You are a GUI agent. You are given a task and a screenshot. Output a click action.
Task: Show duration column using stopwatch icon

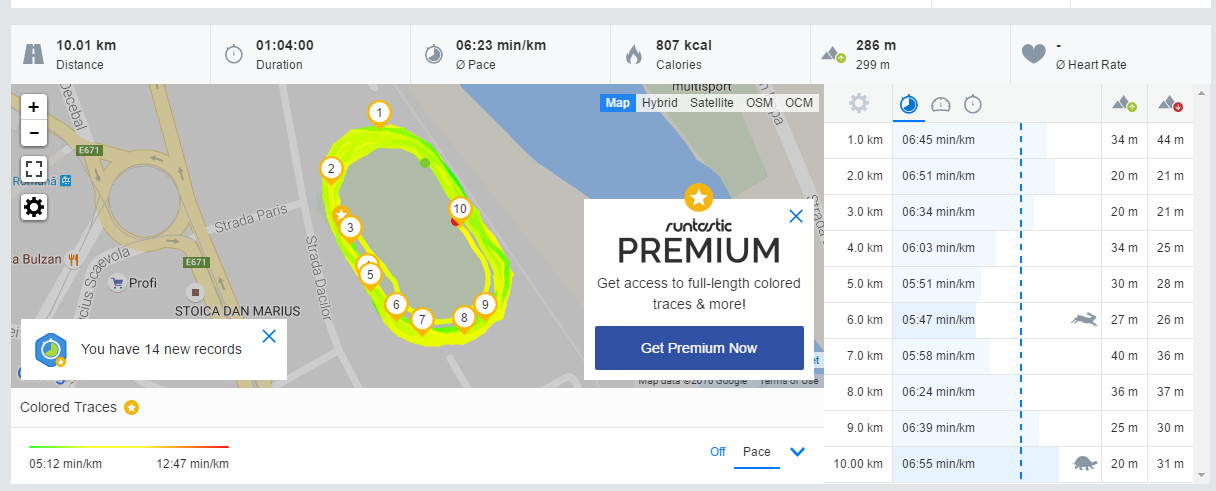973,104
